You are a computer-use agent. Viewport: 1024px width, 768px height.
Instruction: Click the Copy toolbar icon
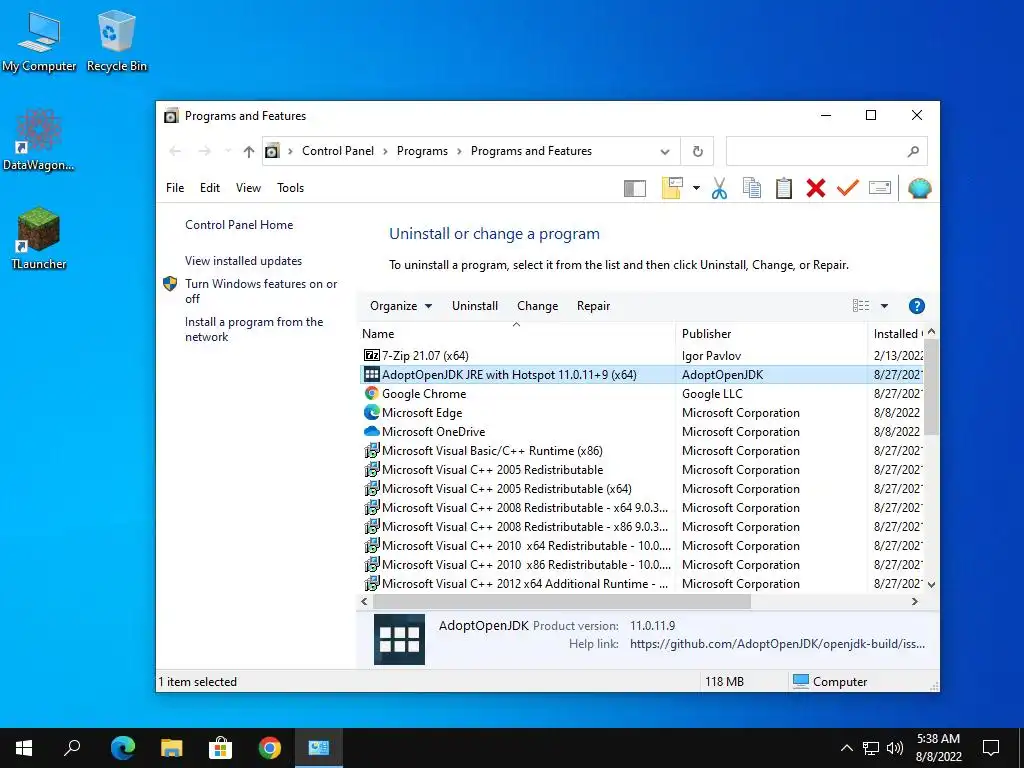pos(752,188)
